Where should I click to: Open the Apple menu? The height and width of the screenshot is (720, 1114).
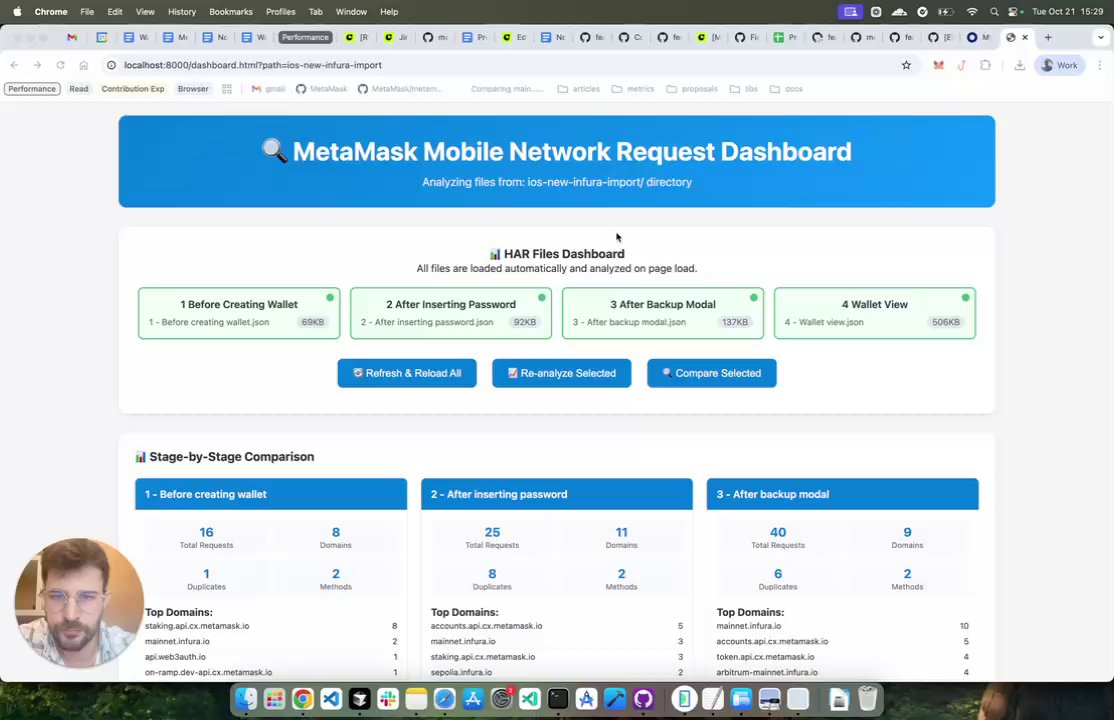17,11
